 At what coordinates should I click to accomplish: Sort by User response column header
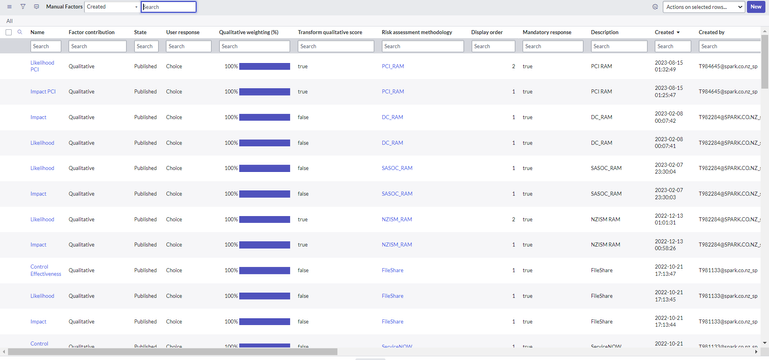point(182,32)
